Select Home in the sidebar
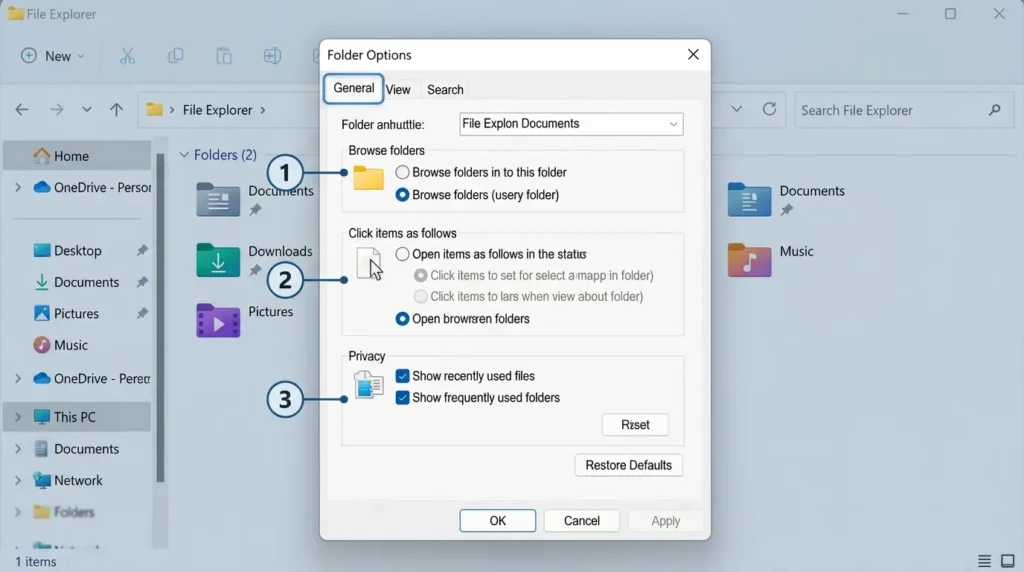The height and width of the screenshot is (572, 1024). point(77,156)
